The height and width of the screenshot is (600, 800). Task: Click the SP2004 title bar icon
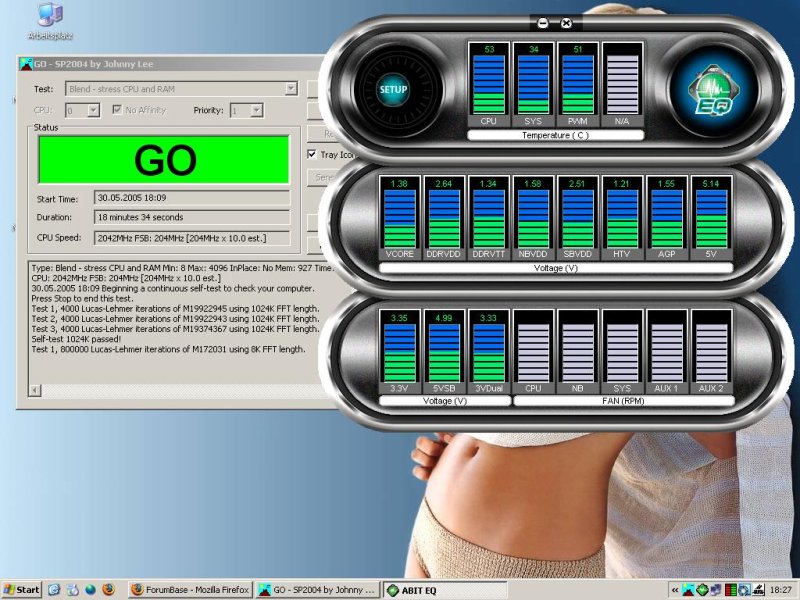click(26, 64)
